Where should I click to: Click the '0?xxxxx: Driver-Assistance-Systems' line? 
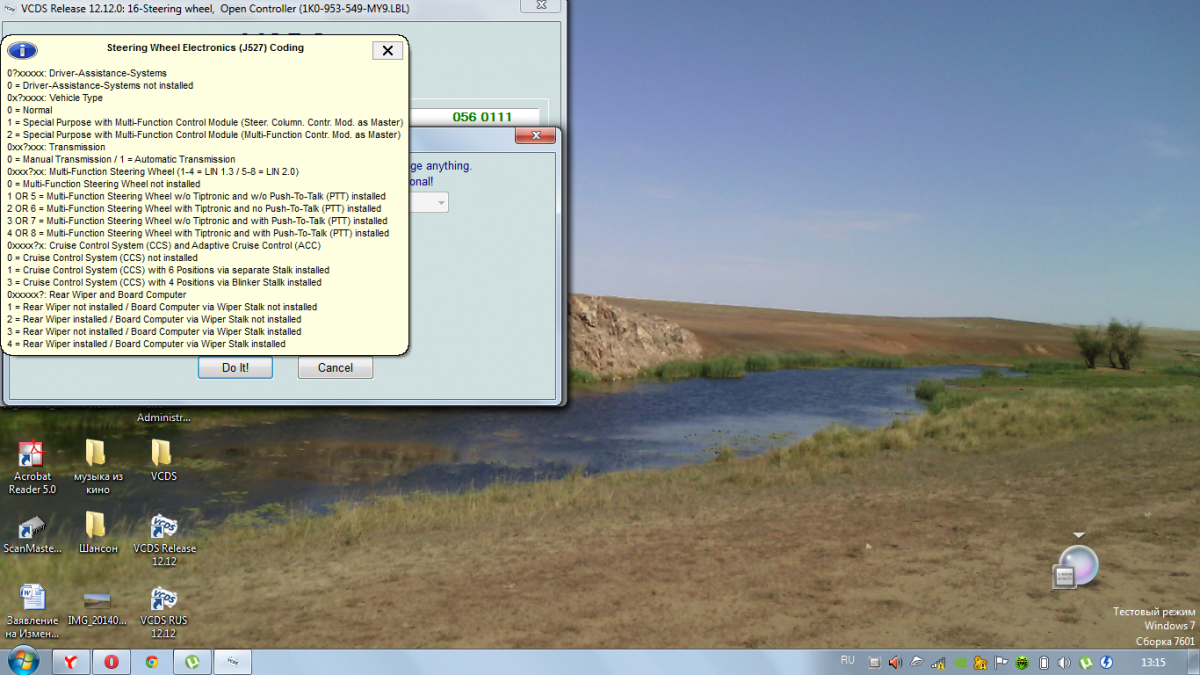87,73
